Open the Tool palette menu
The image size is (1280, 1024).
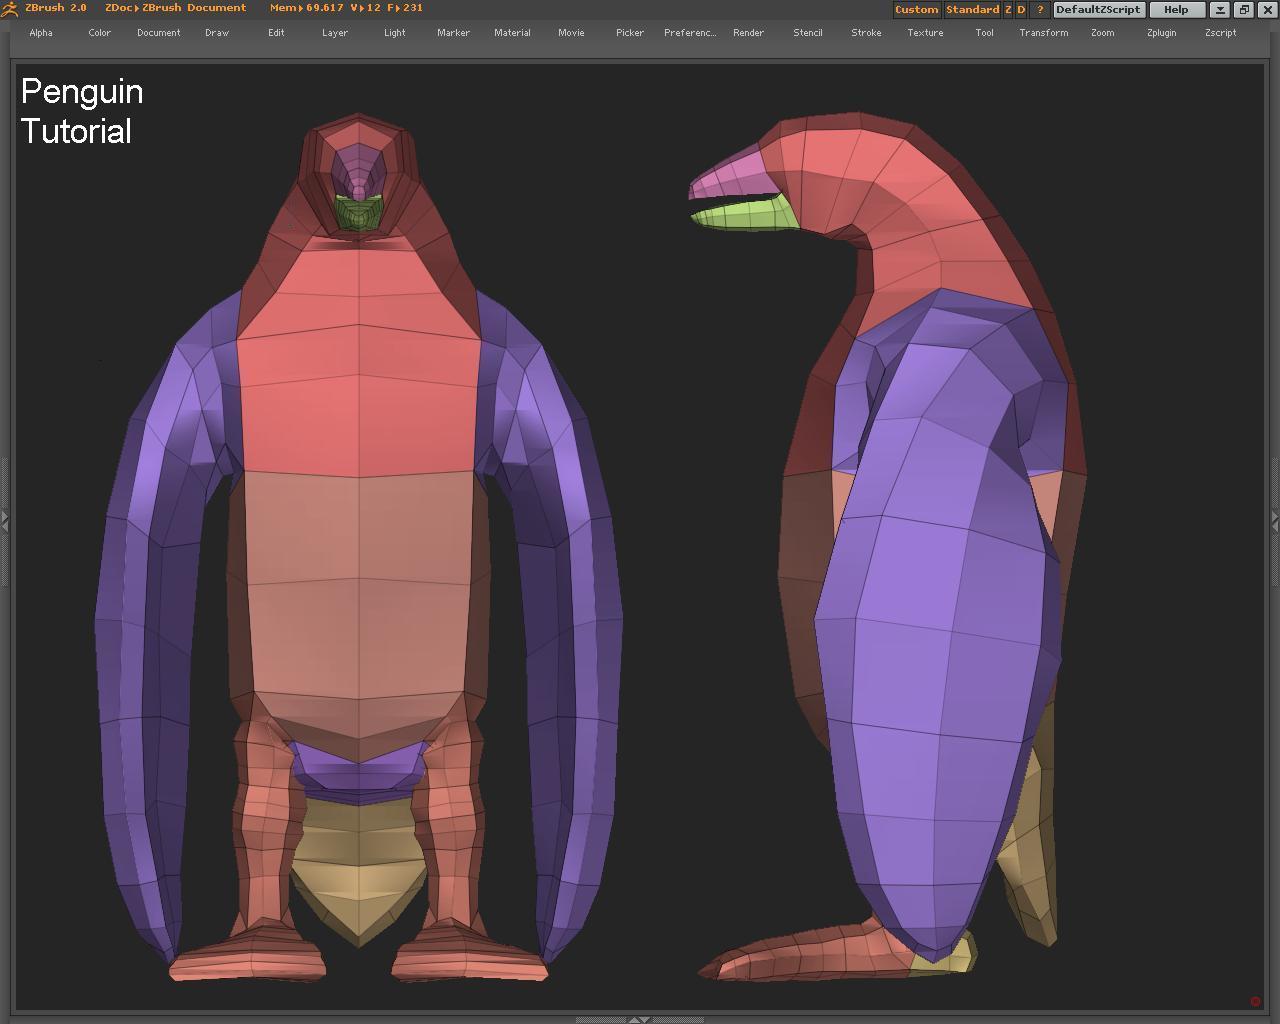click(984, 33)
